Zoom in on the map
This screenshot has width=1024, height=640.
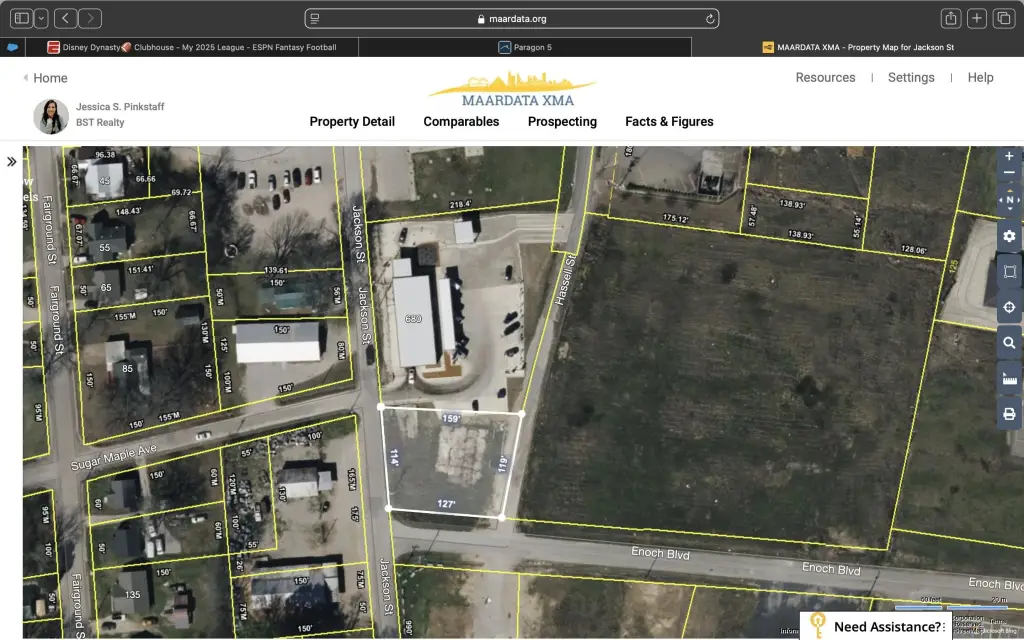tap(1008, 157)
